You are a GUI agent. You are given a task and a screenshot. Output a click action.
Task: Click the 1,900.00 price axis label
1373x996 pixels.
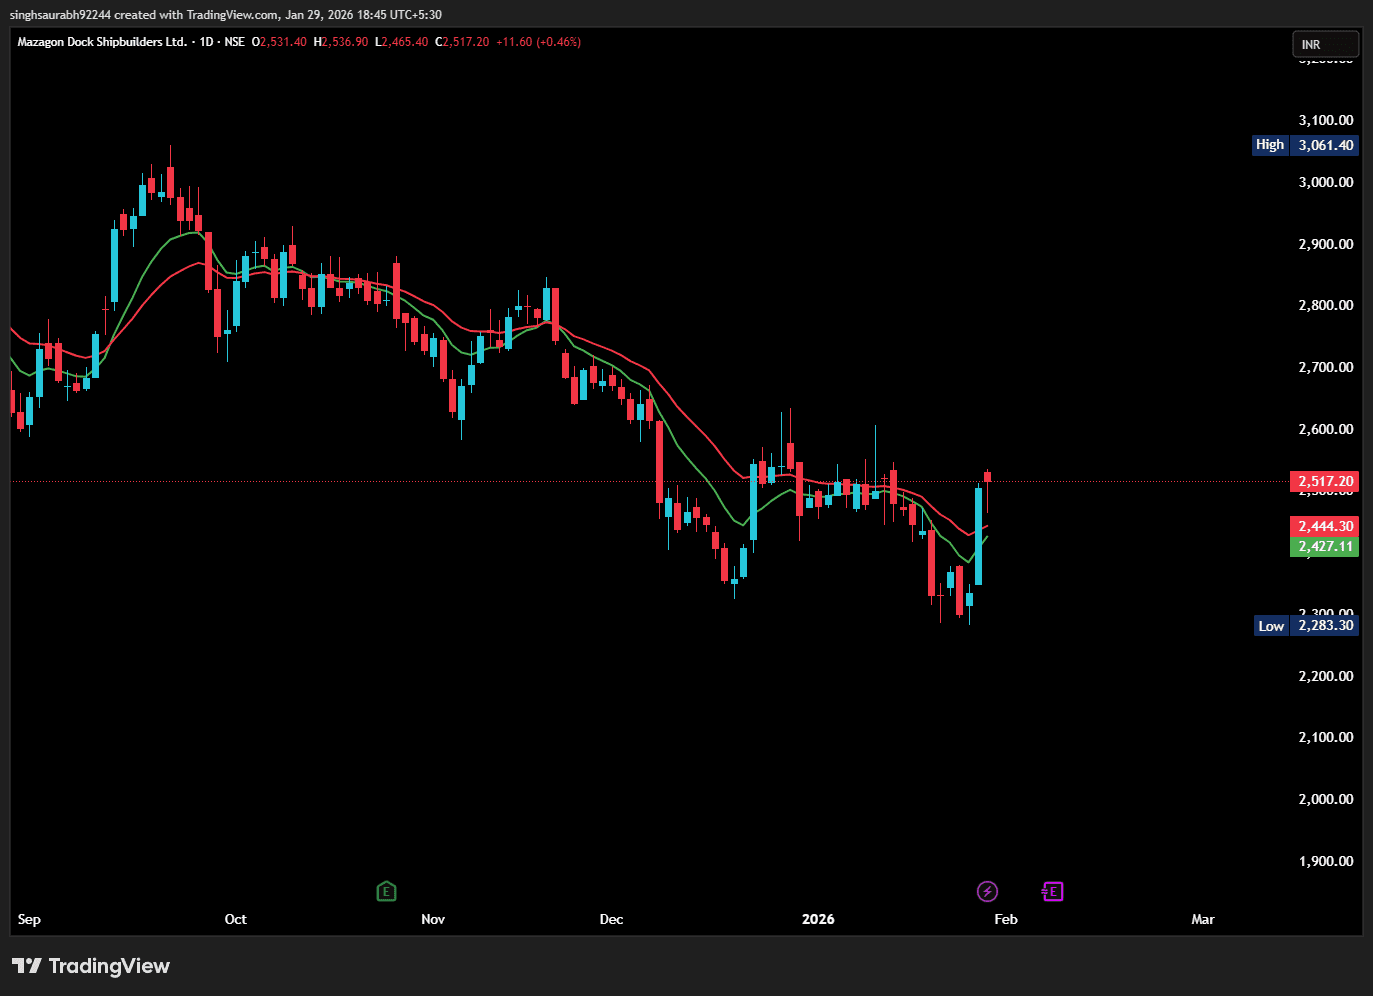1326,861
